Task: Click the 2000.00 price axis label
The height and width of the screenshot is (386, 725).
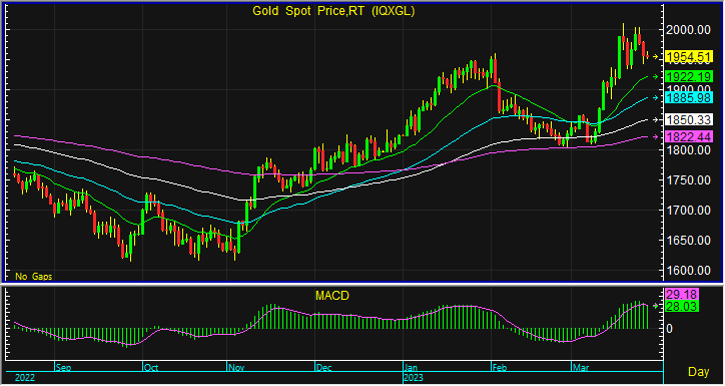Action: tap(688, 30)
